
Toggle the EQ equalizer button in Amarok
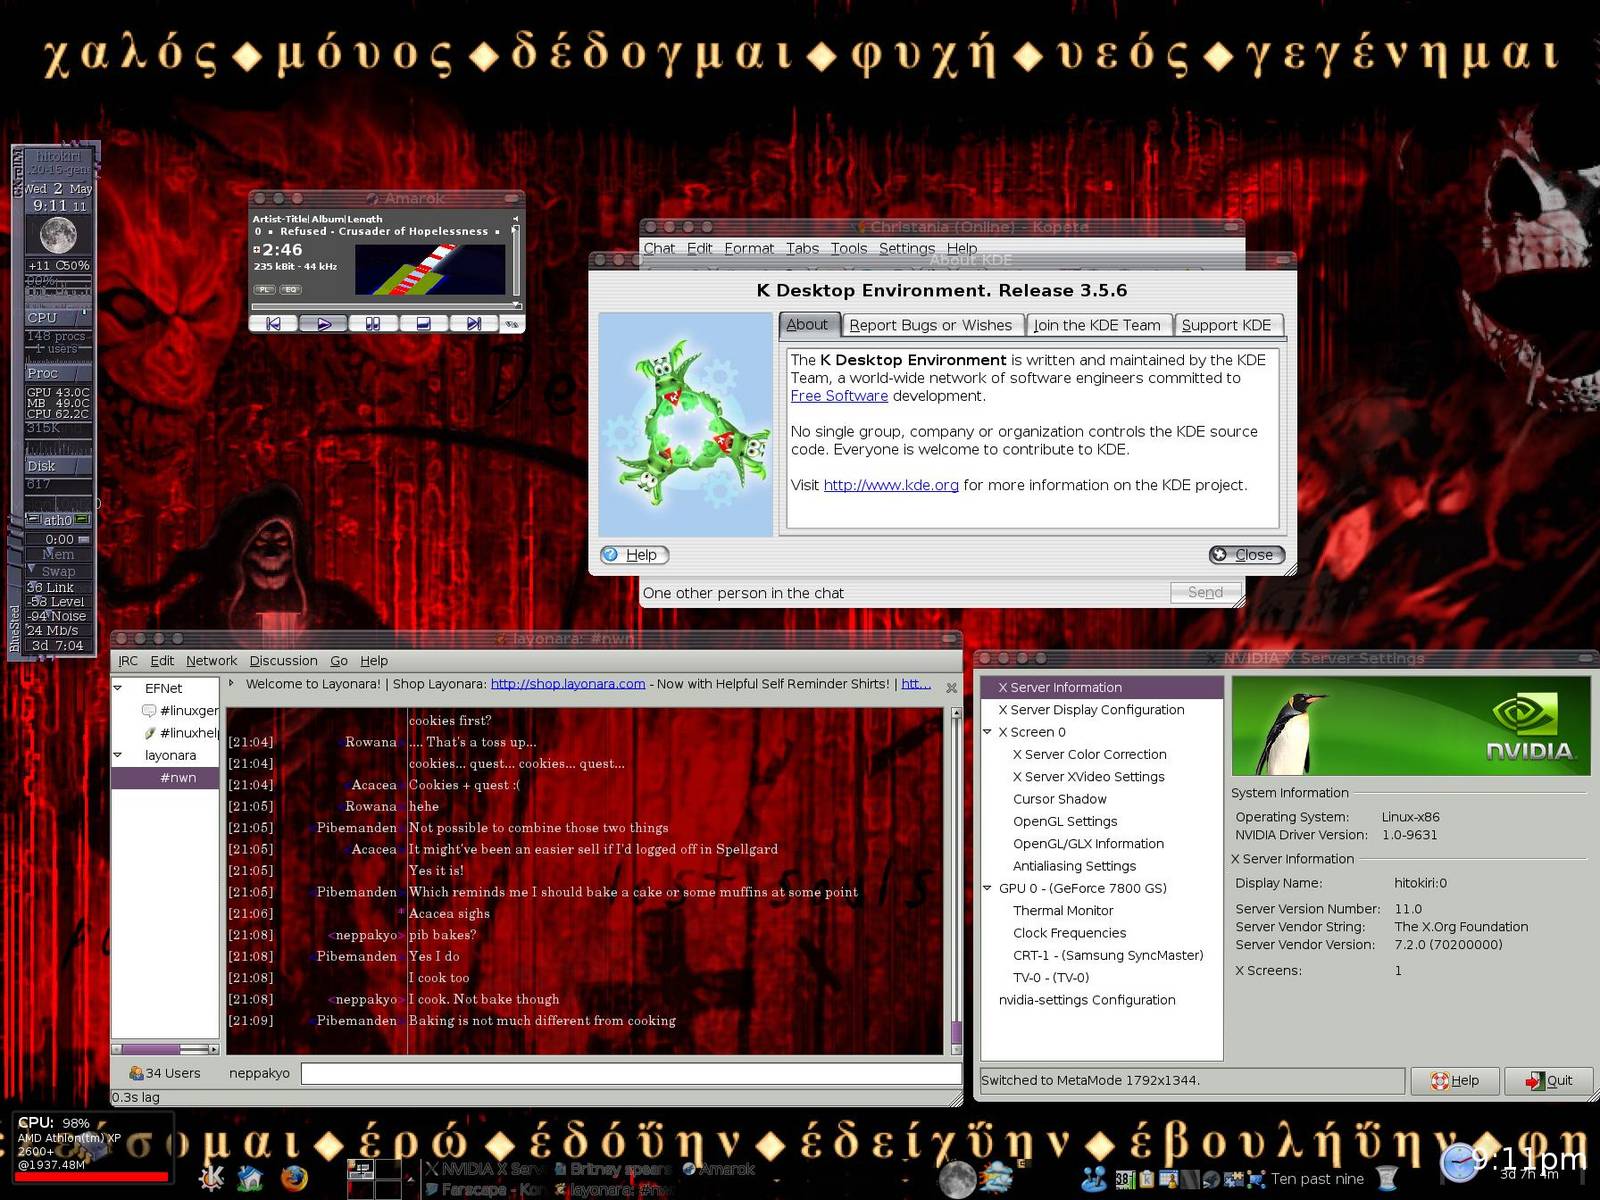coord(290,289)
